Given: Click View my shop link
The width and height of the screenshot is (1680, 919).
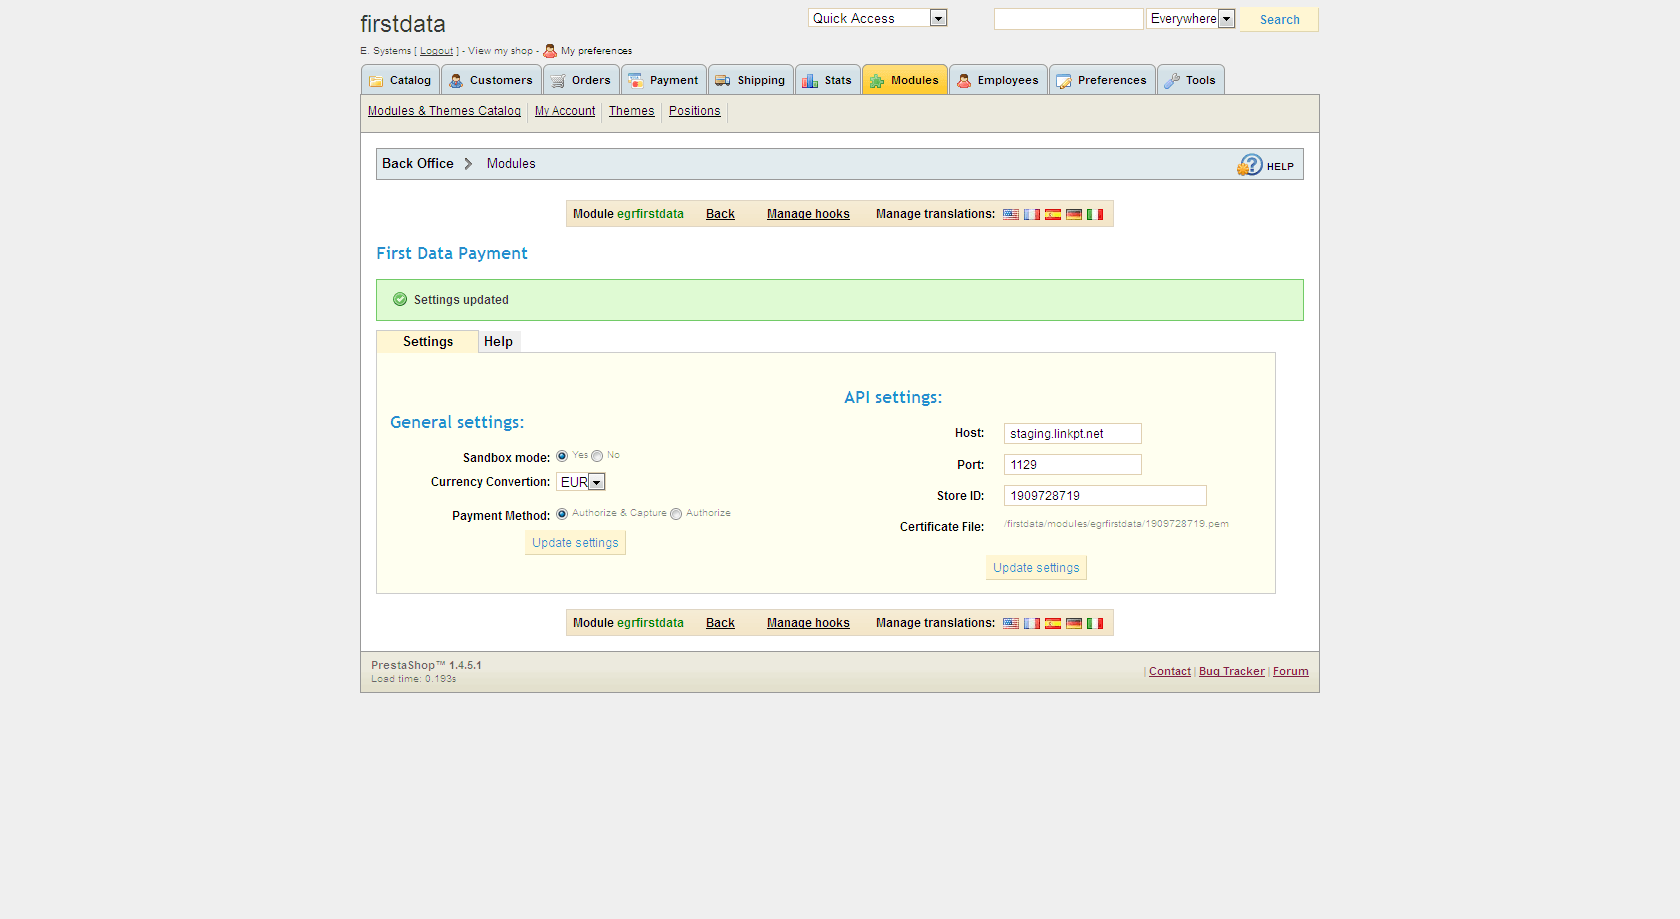Looking at the screenshot, I should click(501, 51).
